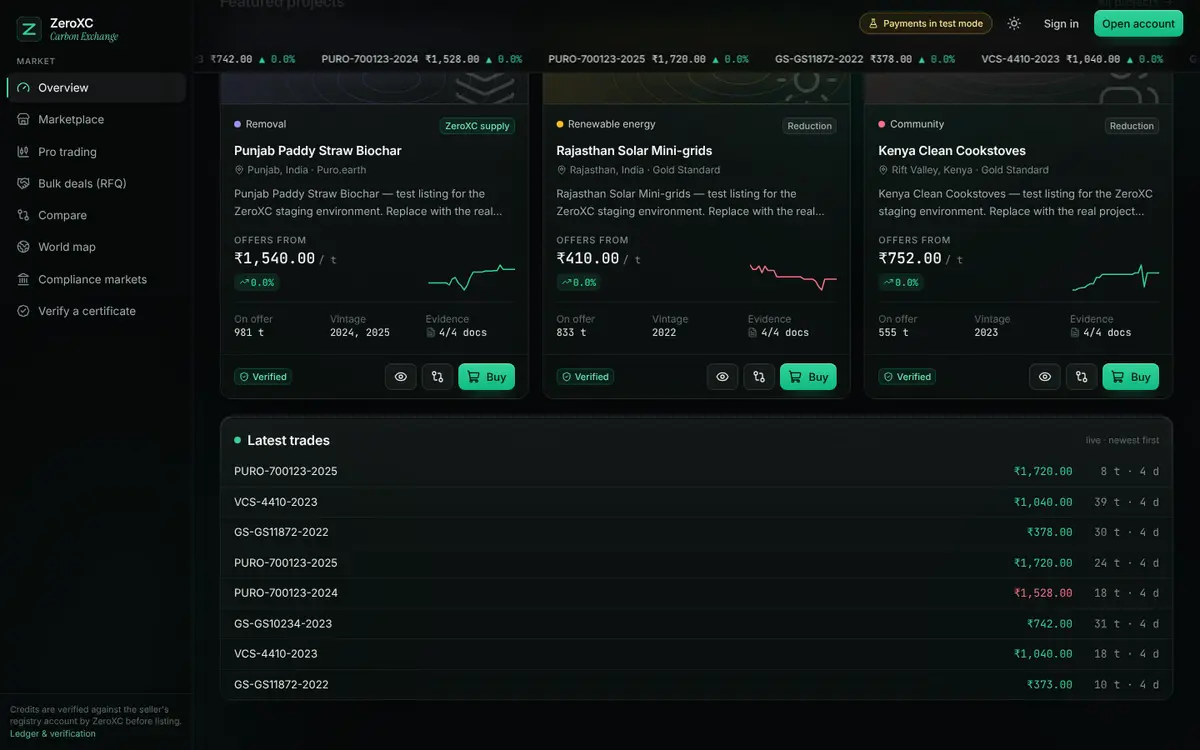Click the Reduction tag on the Kenya card
The height and width of the screenshot is (750, 1200).
click(1131, 126)
